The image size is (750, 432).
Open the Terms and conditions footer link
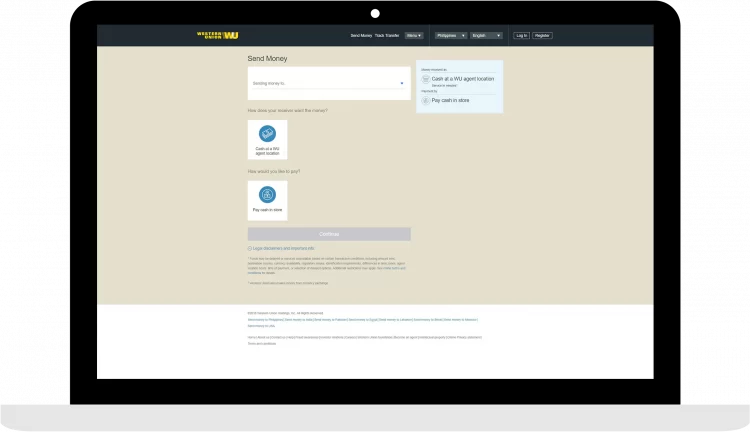pyautogui.click(x=262, y=343)
